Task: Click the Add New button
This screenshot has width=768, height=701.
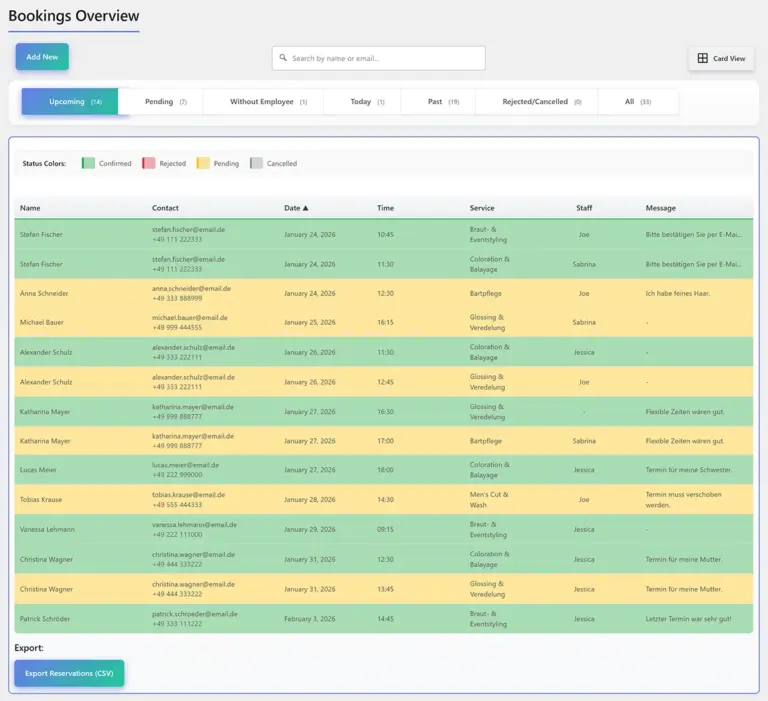Action: [x=42, y=57]
